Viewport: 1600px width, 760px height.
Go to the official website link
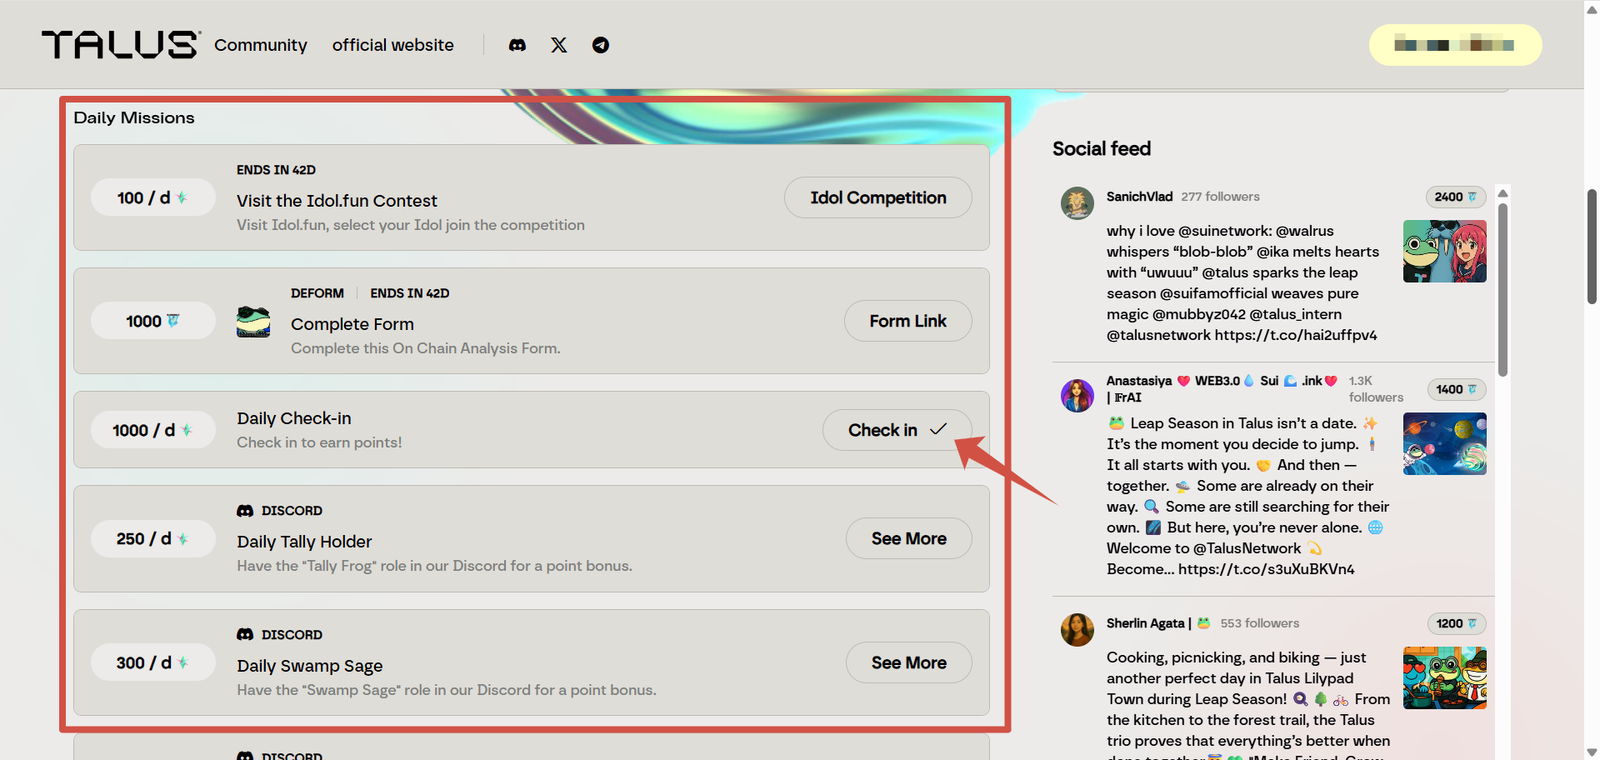tap(393, 45)
